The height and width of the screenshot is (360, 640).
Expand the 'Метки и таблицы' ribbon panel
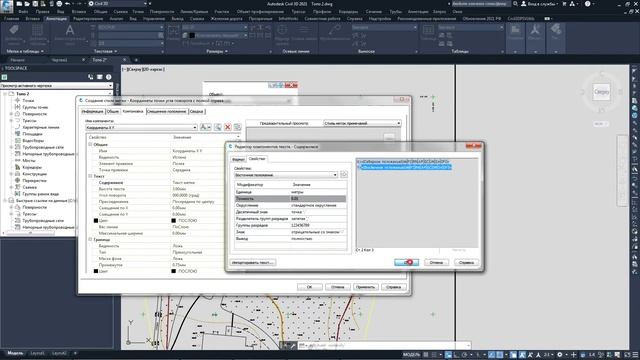click(25, 51)
